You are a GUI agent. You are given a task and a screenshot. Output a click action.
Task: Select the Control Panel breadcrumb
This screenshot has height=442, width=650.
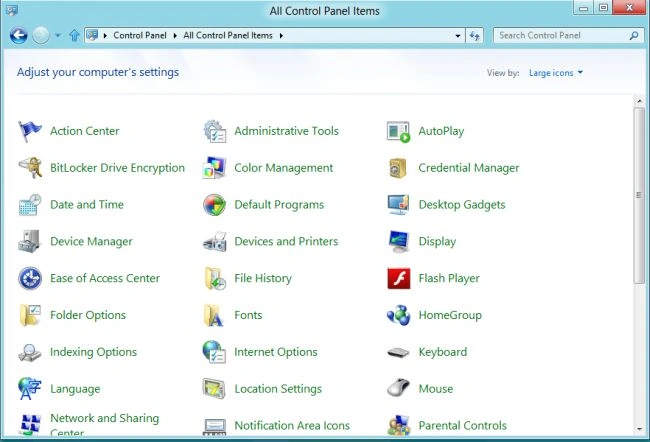(140, 36)
